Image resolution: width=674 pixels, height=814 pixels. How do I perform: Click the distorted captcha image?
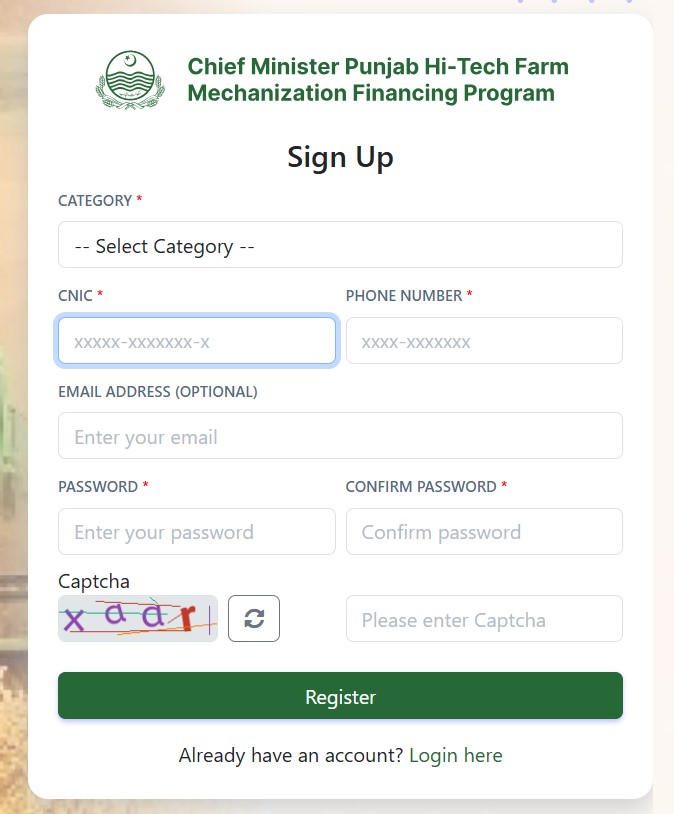click(137, 618)
